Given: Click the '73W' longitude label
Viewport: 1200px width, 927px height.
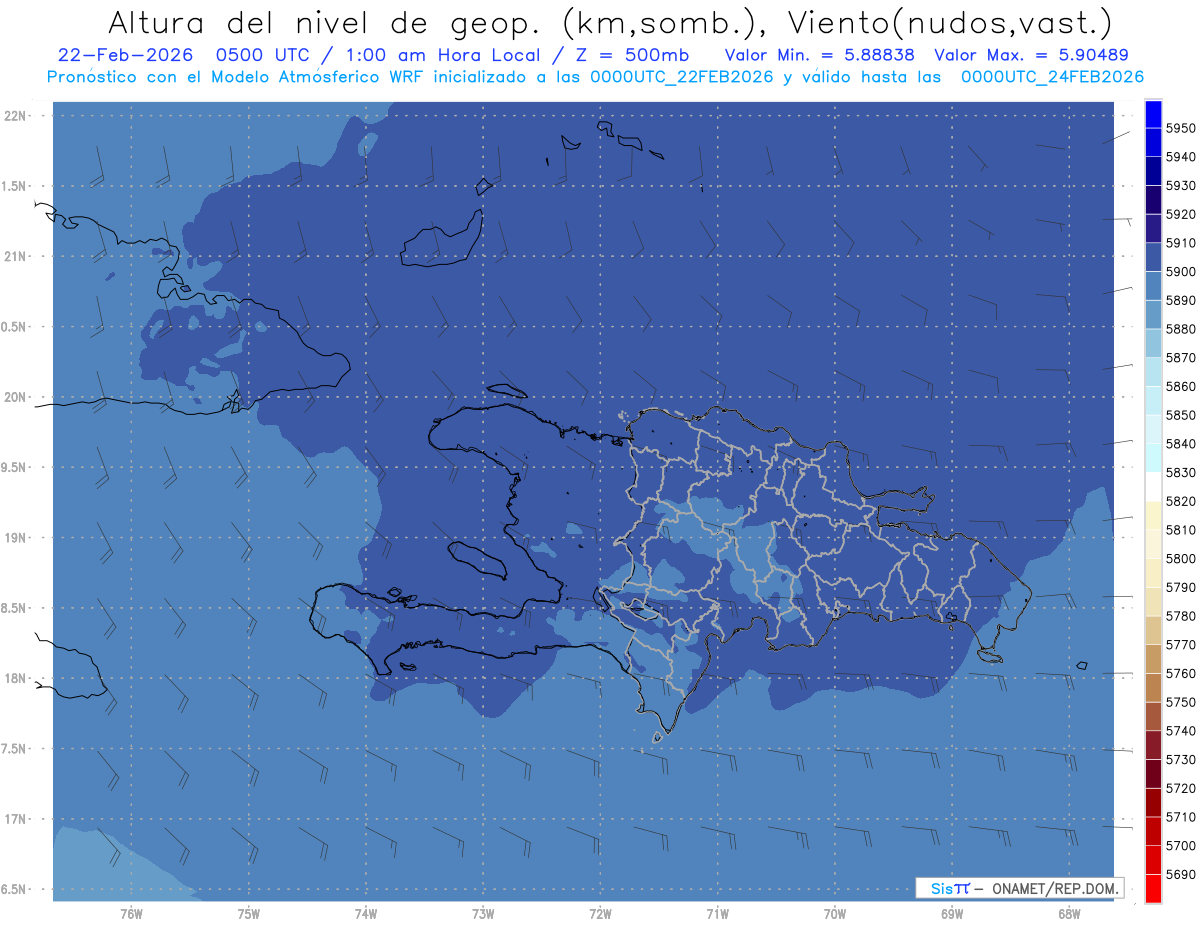Looking at the screenshot, I should [x=483, y=914].
